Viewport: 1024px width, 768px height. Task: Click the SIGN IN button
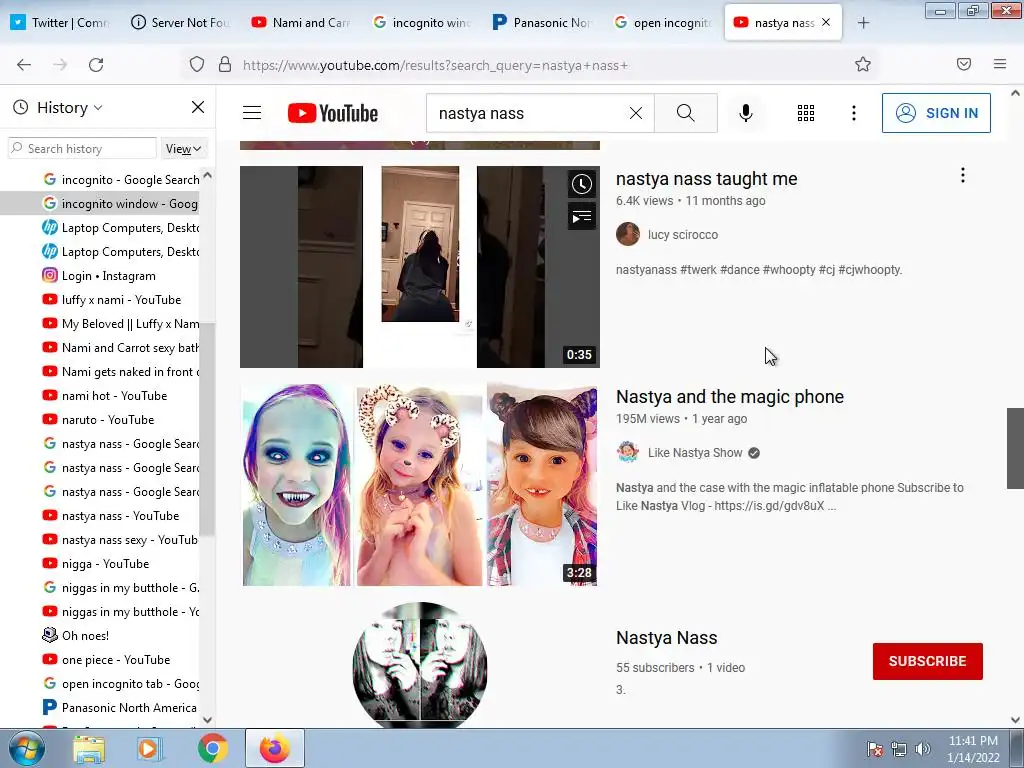[936, 113]
